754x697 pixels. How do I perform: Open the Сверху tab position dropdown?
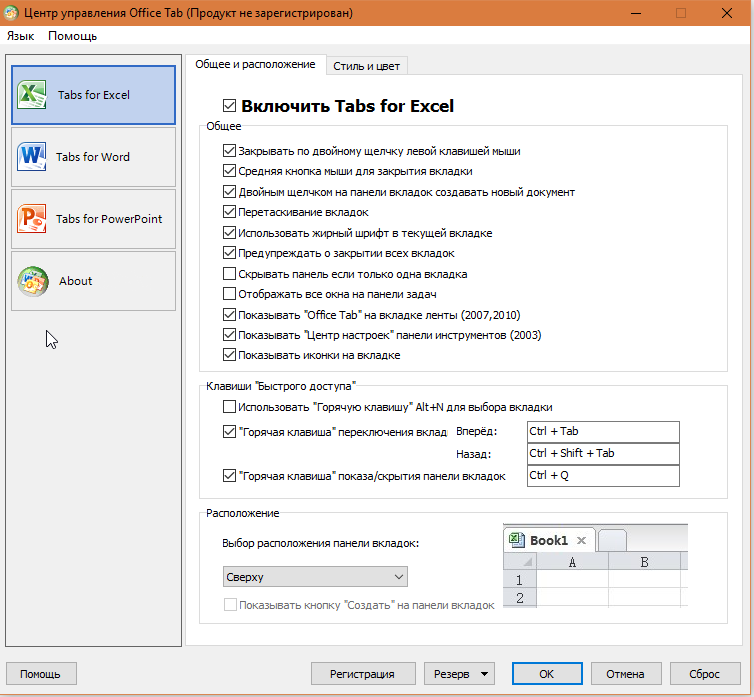click(x=315, y=576)
